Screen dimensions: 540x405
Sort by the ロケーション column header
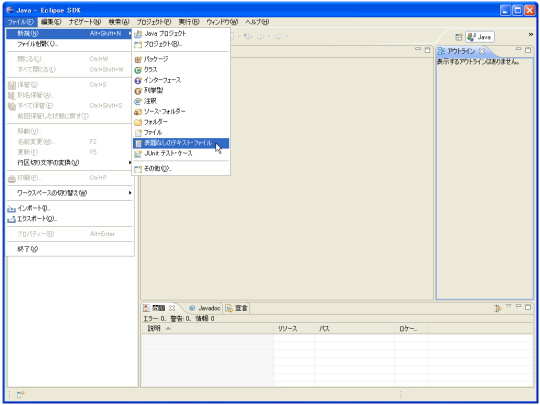click(411, 329)
